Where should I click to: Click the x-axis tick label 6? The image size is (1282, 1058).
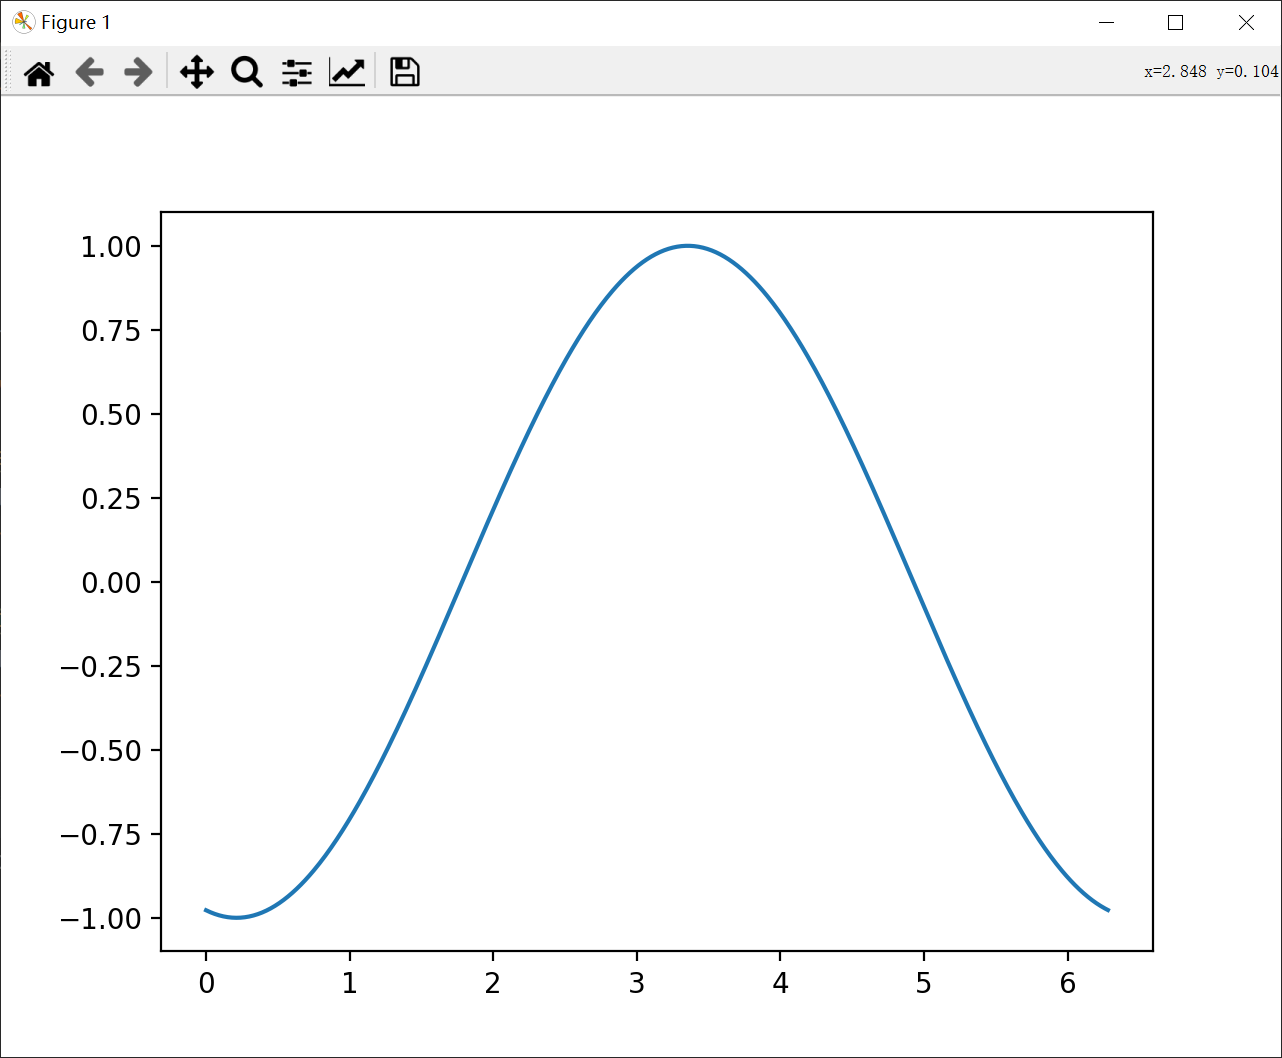[1067, 984]
